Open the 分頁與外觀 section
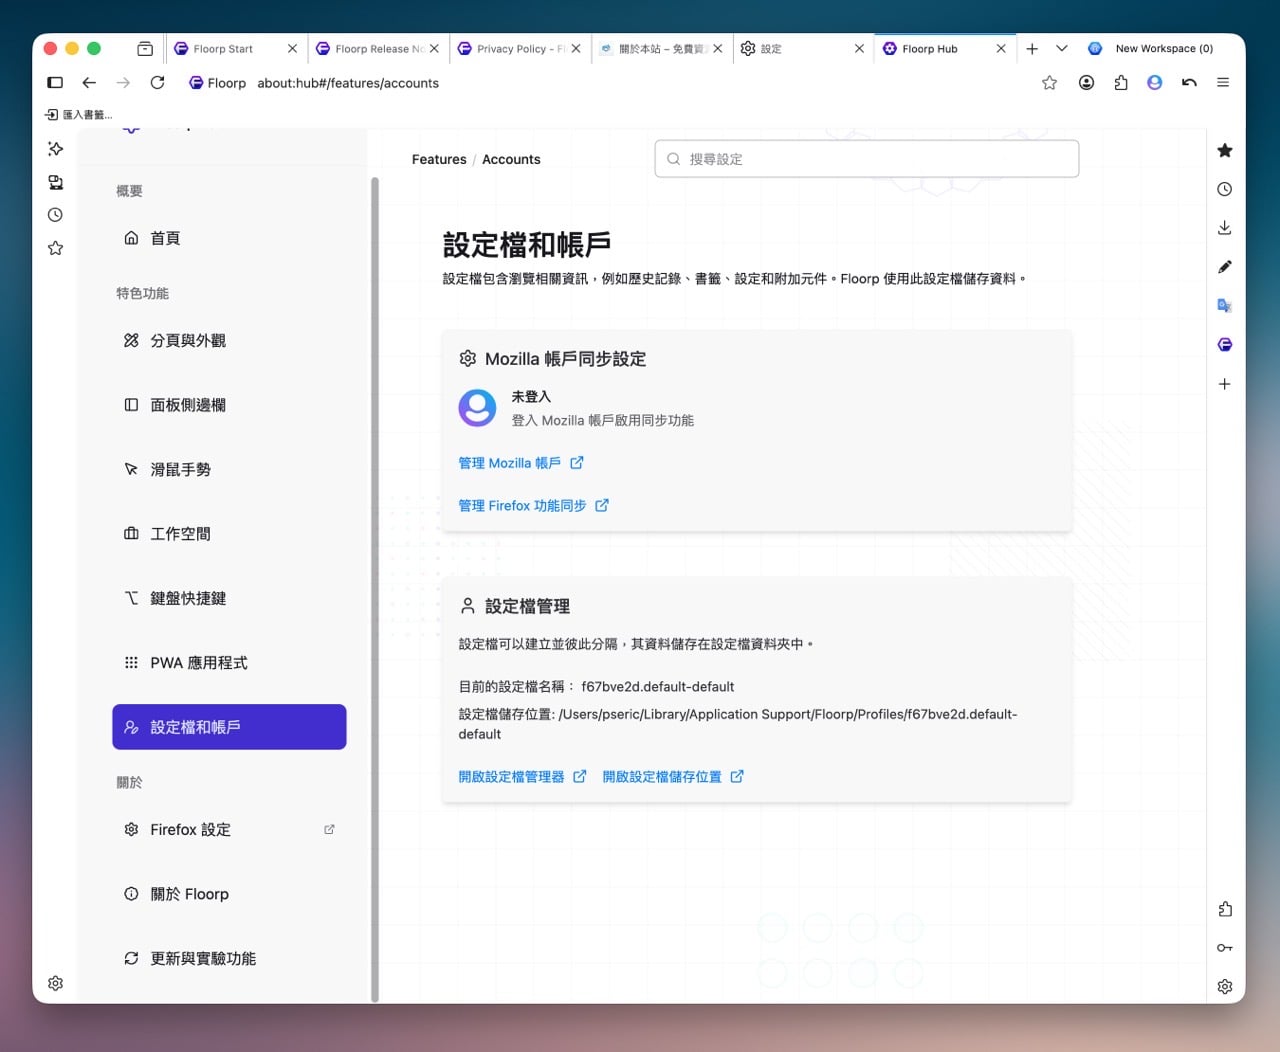 pos(229,341)
